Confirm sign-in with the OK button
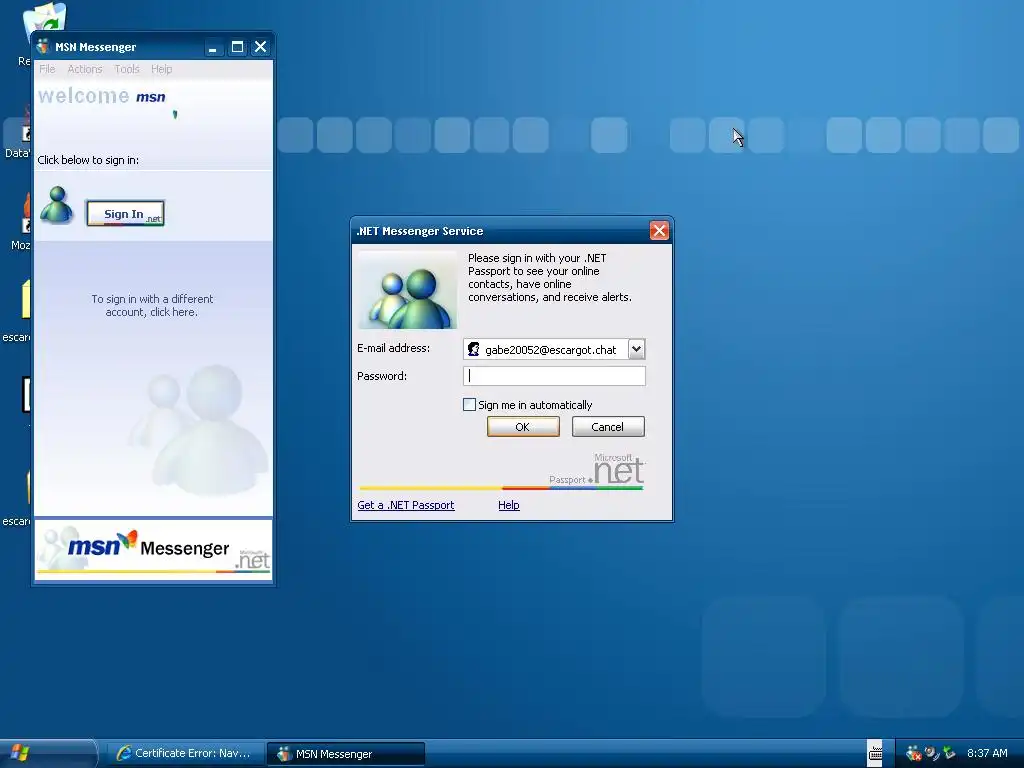 523,427
